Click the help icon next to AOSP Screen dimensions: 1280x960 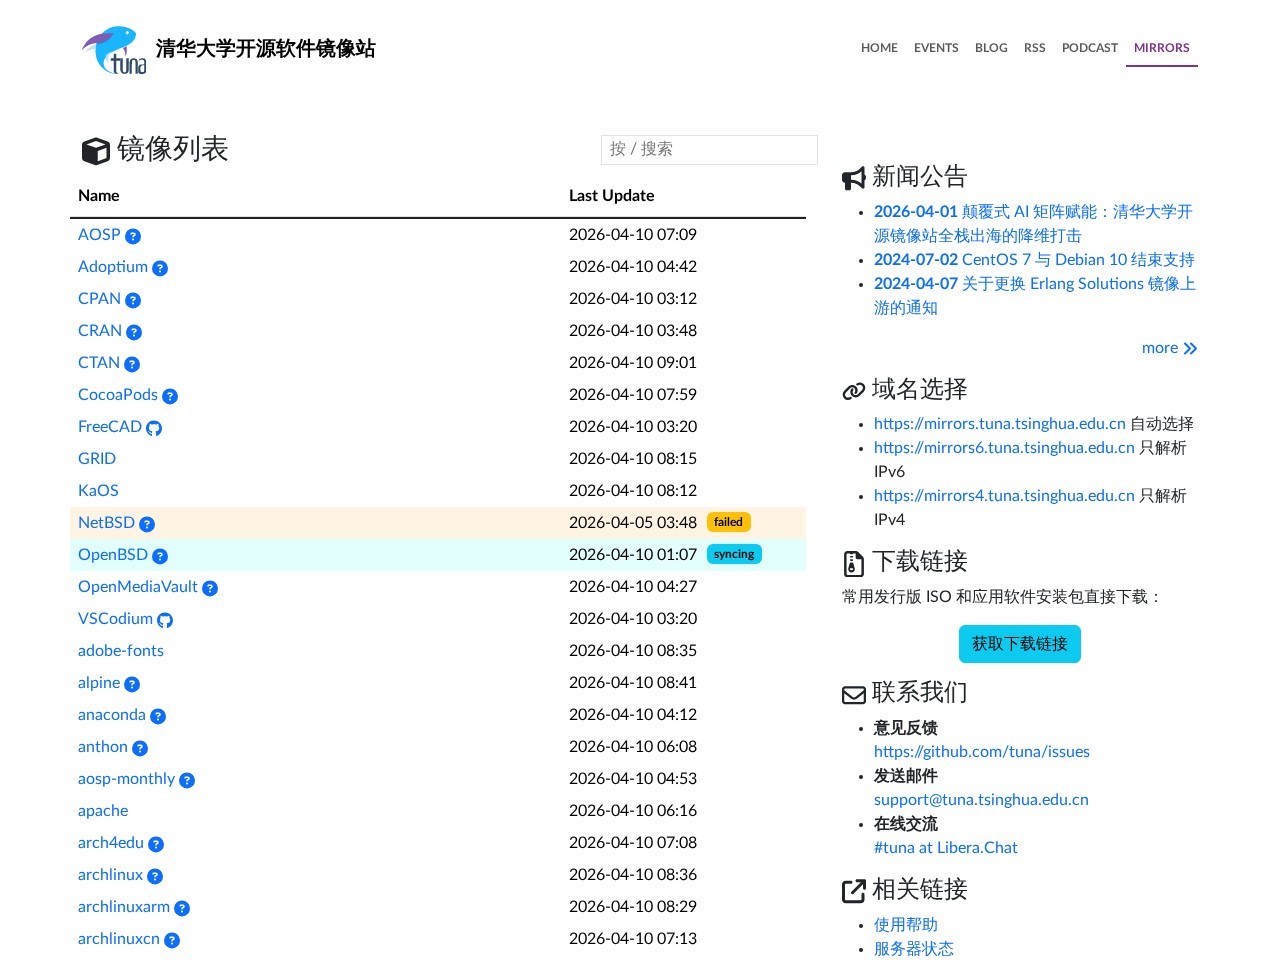133,235
